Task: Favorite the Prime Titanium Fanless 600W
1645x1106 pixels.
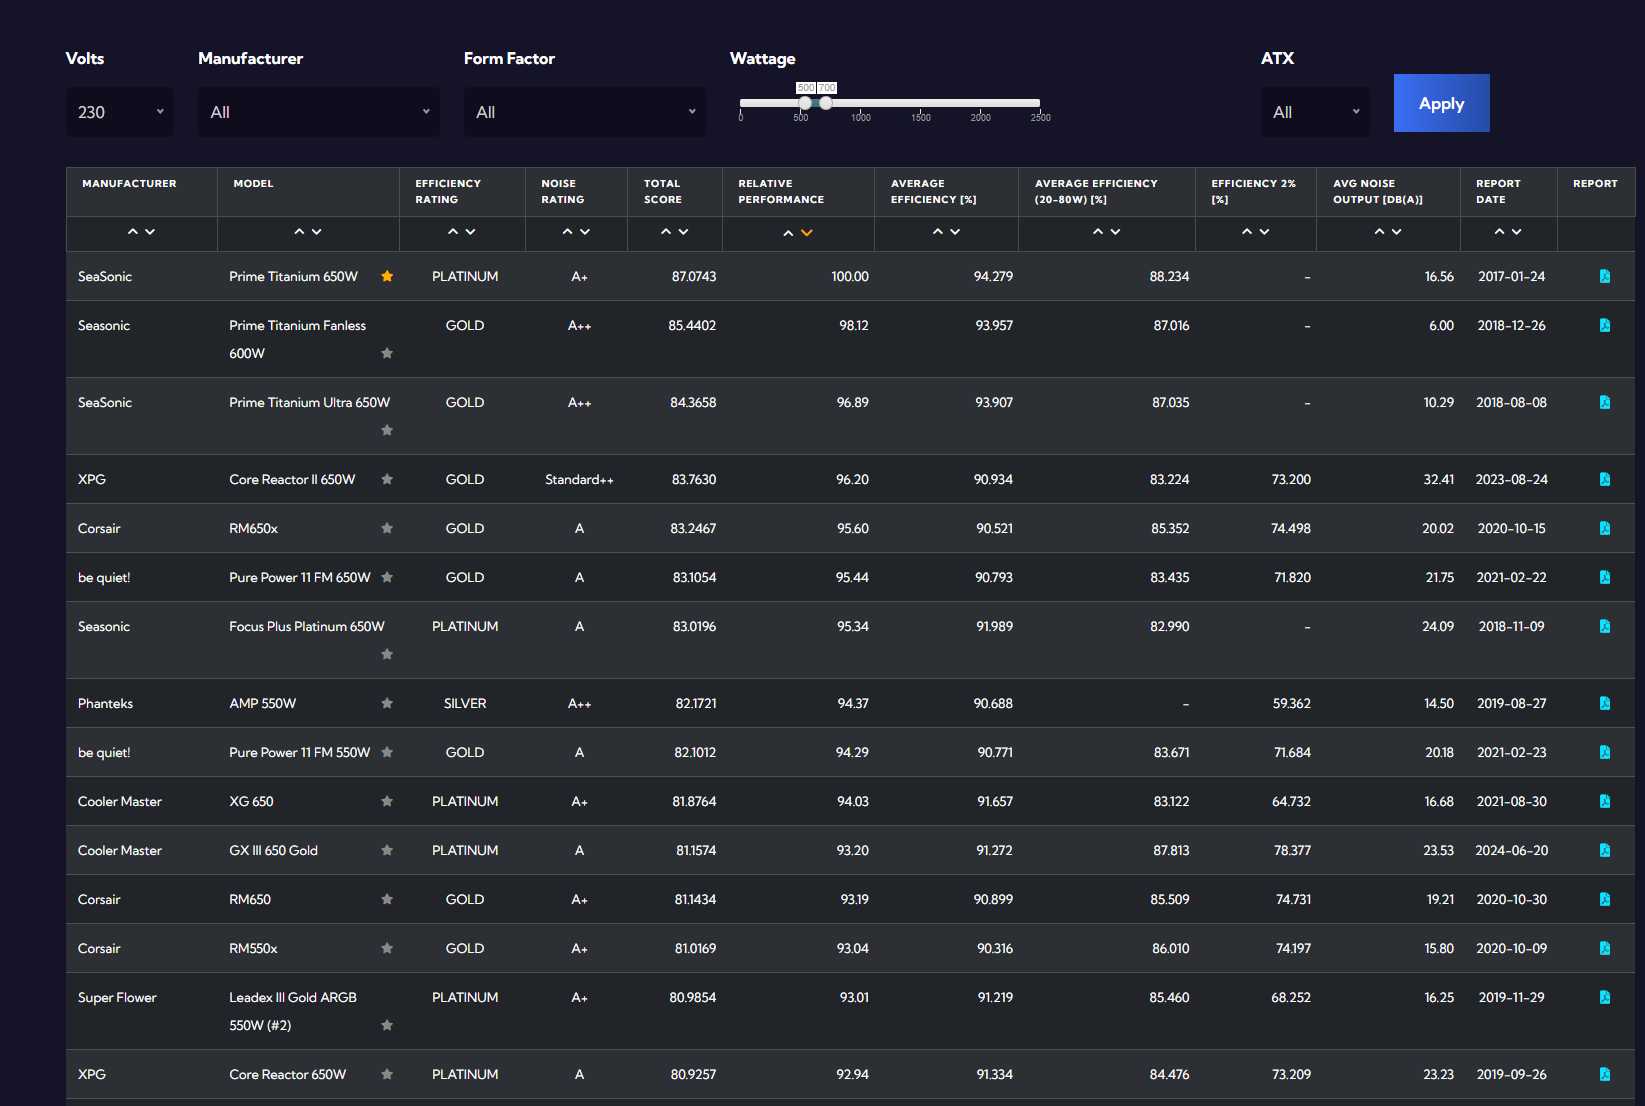Action: point(387,353)
